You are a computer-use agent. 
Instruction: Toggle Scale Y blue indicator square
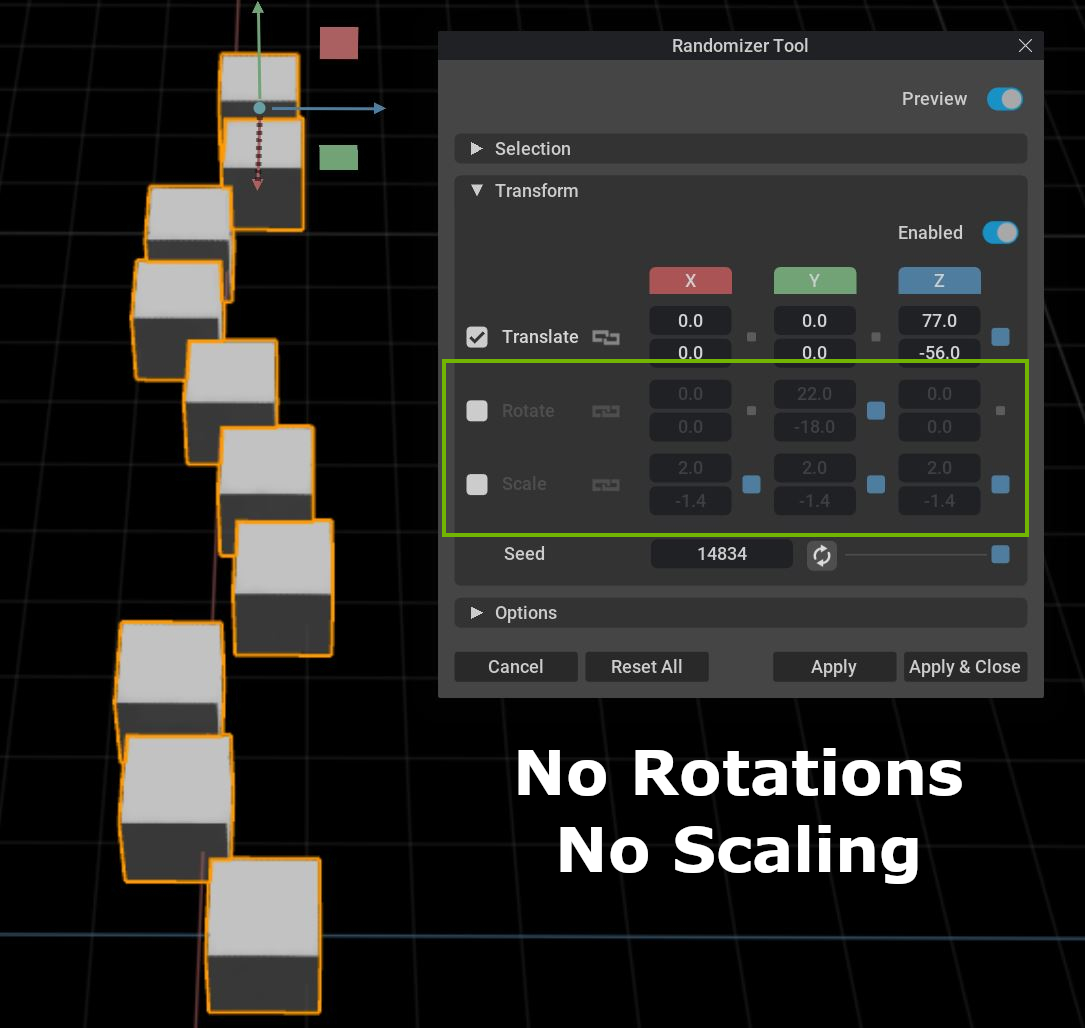[875, 484]
